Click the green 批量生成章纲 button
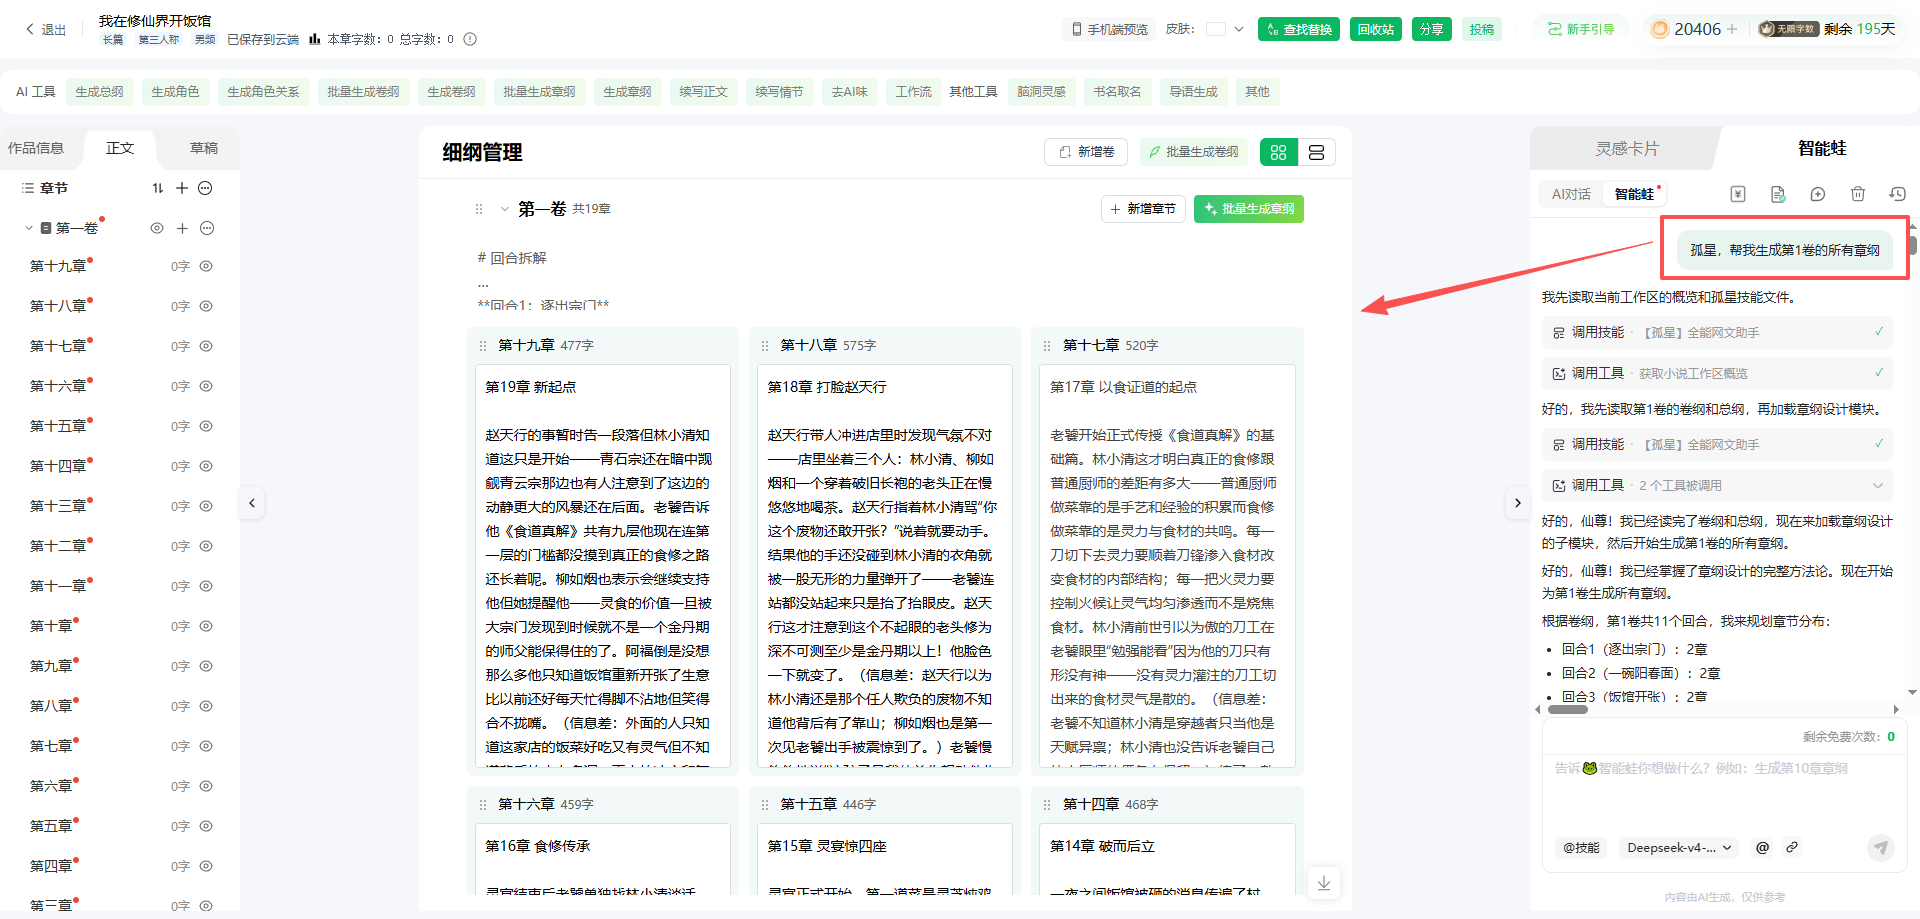 pyautogui.click(x=1248, y=209)
